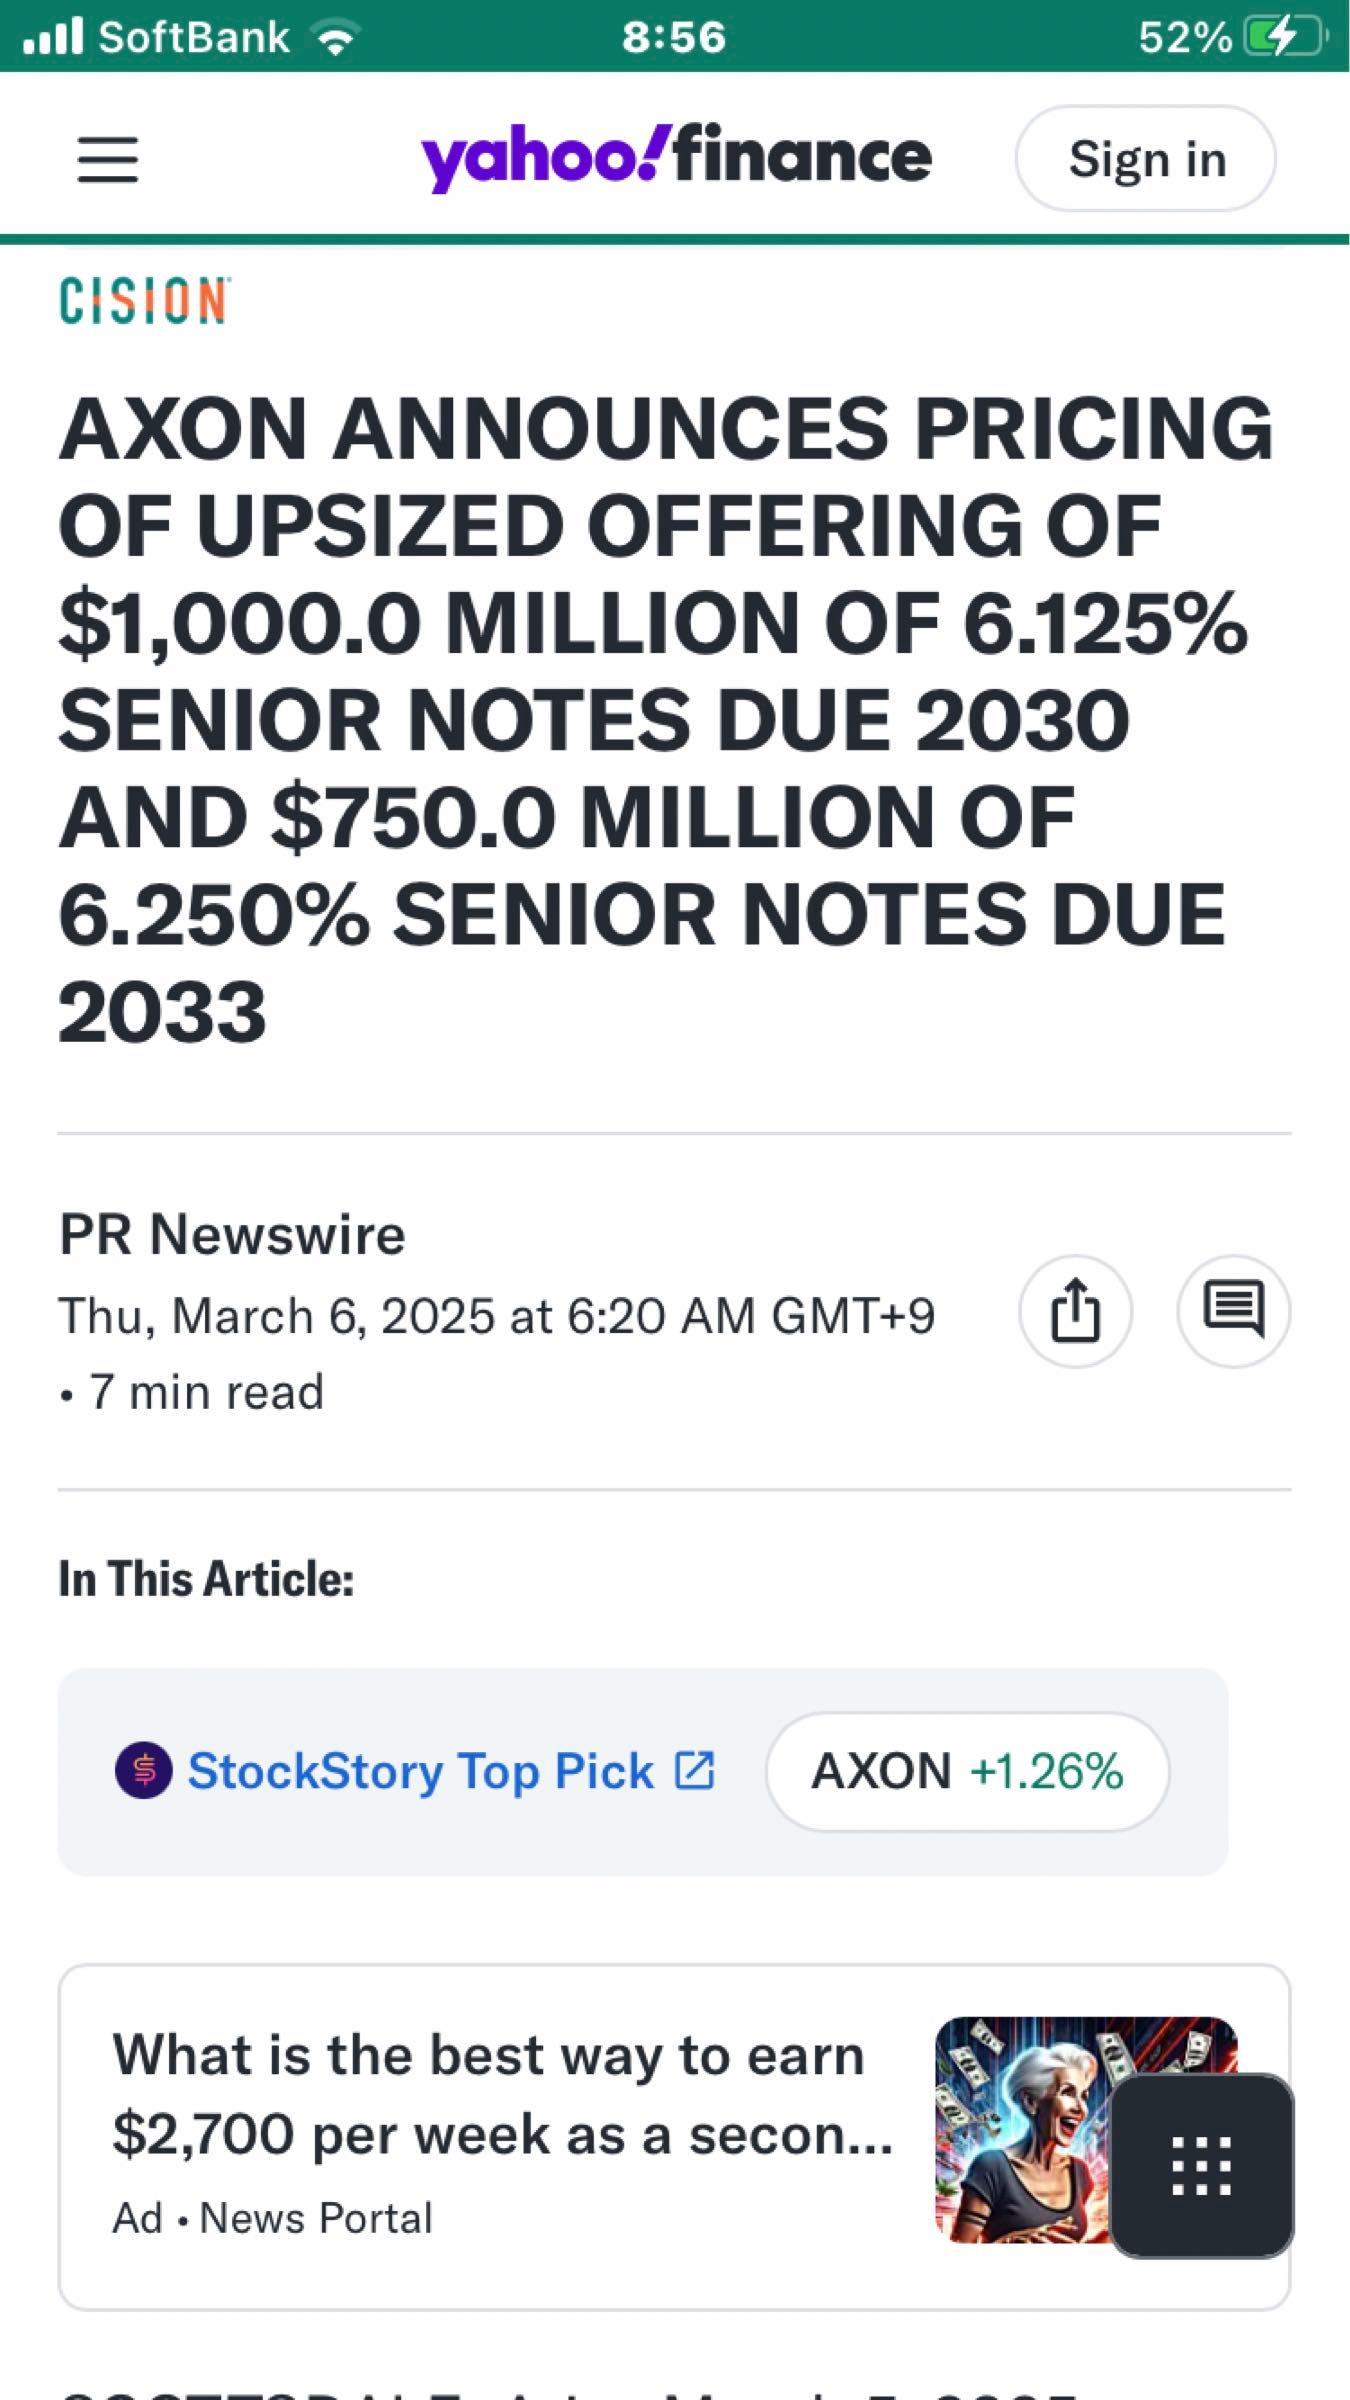Tap the 8:56 clock in status bar
Viewport: 1350px width, 2400px height.
click(x=674, y=37)
